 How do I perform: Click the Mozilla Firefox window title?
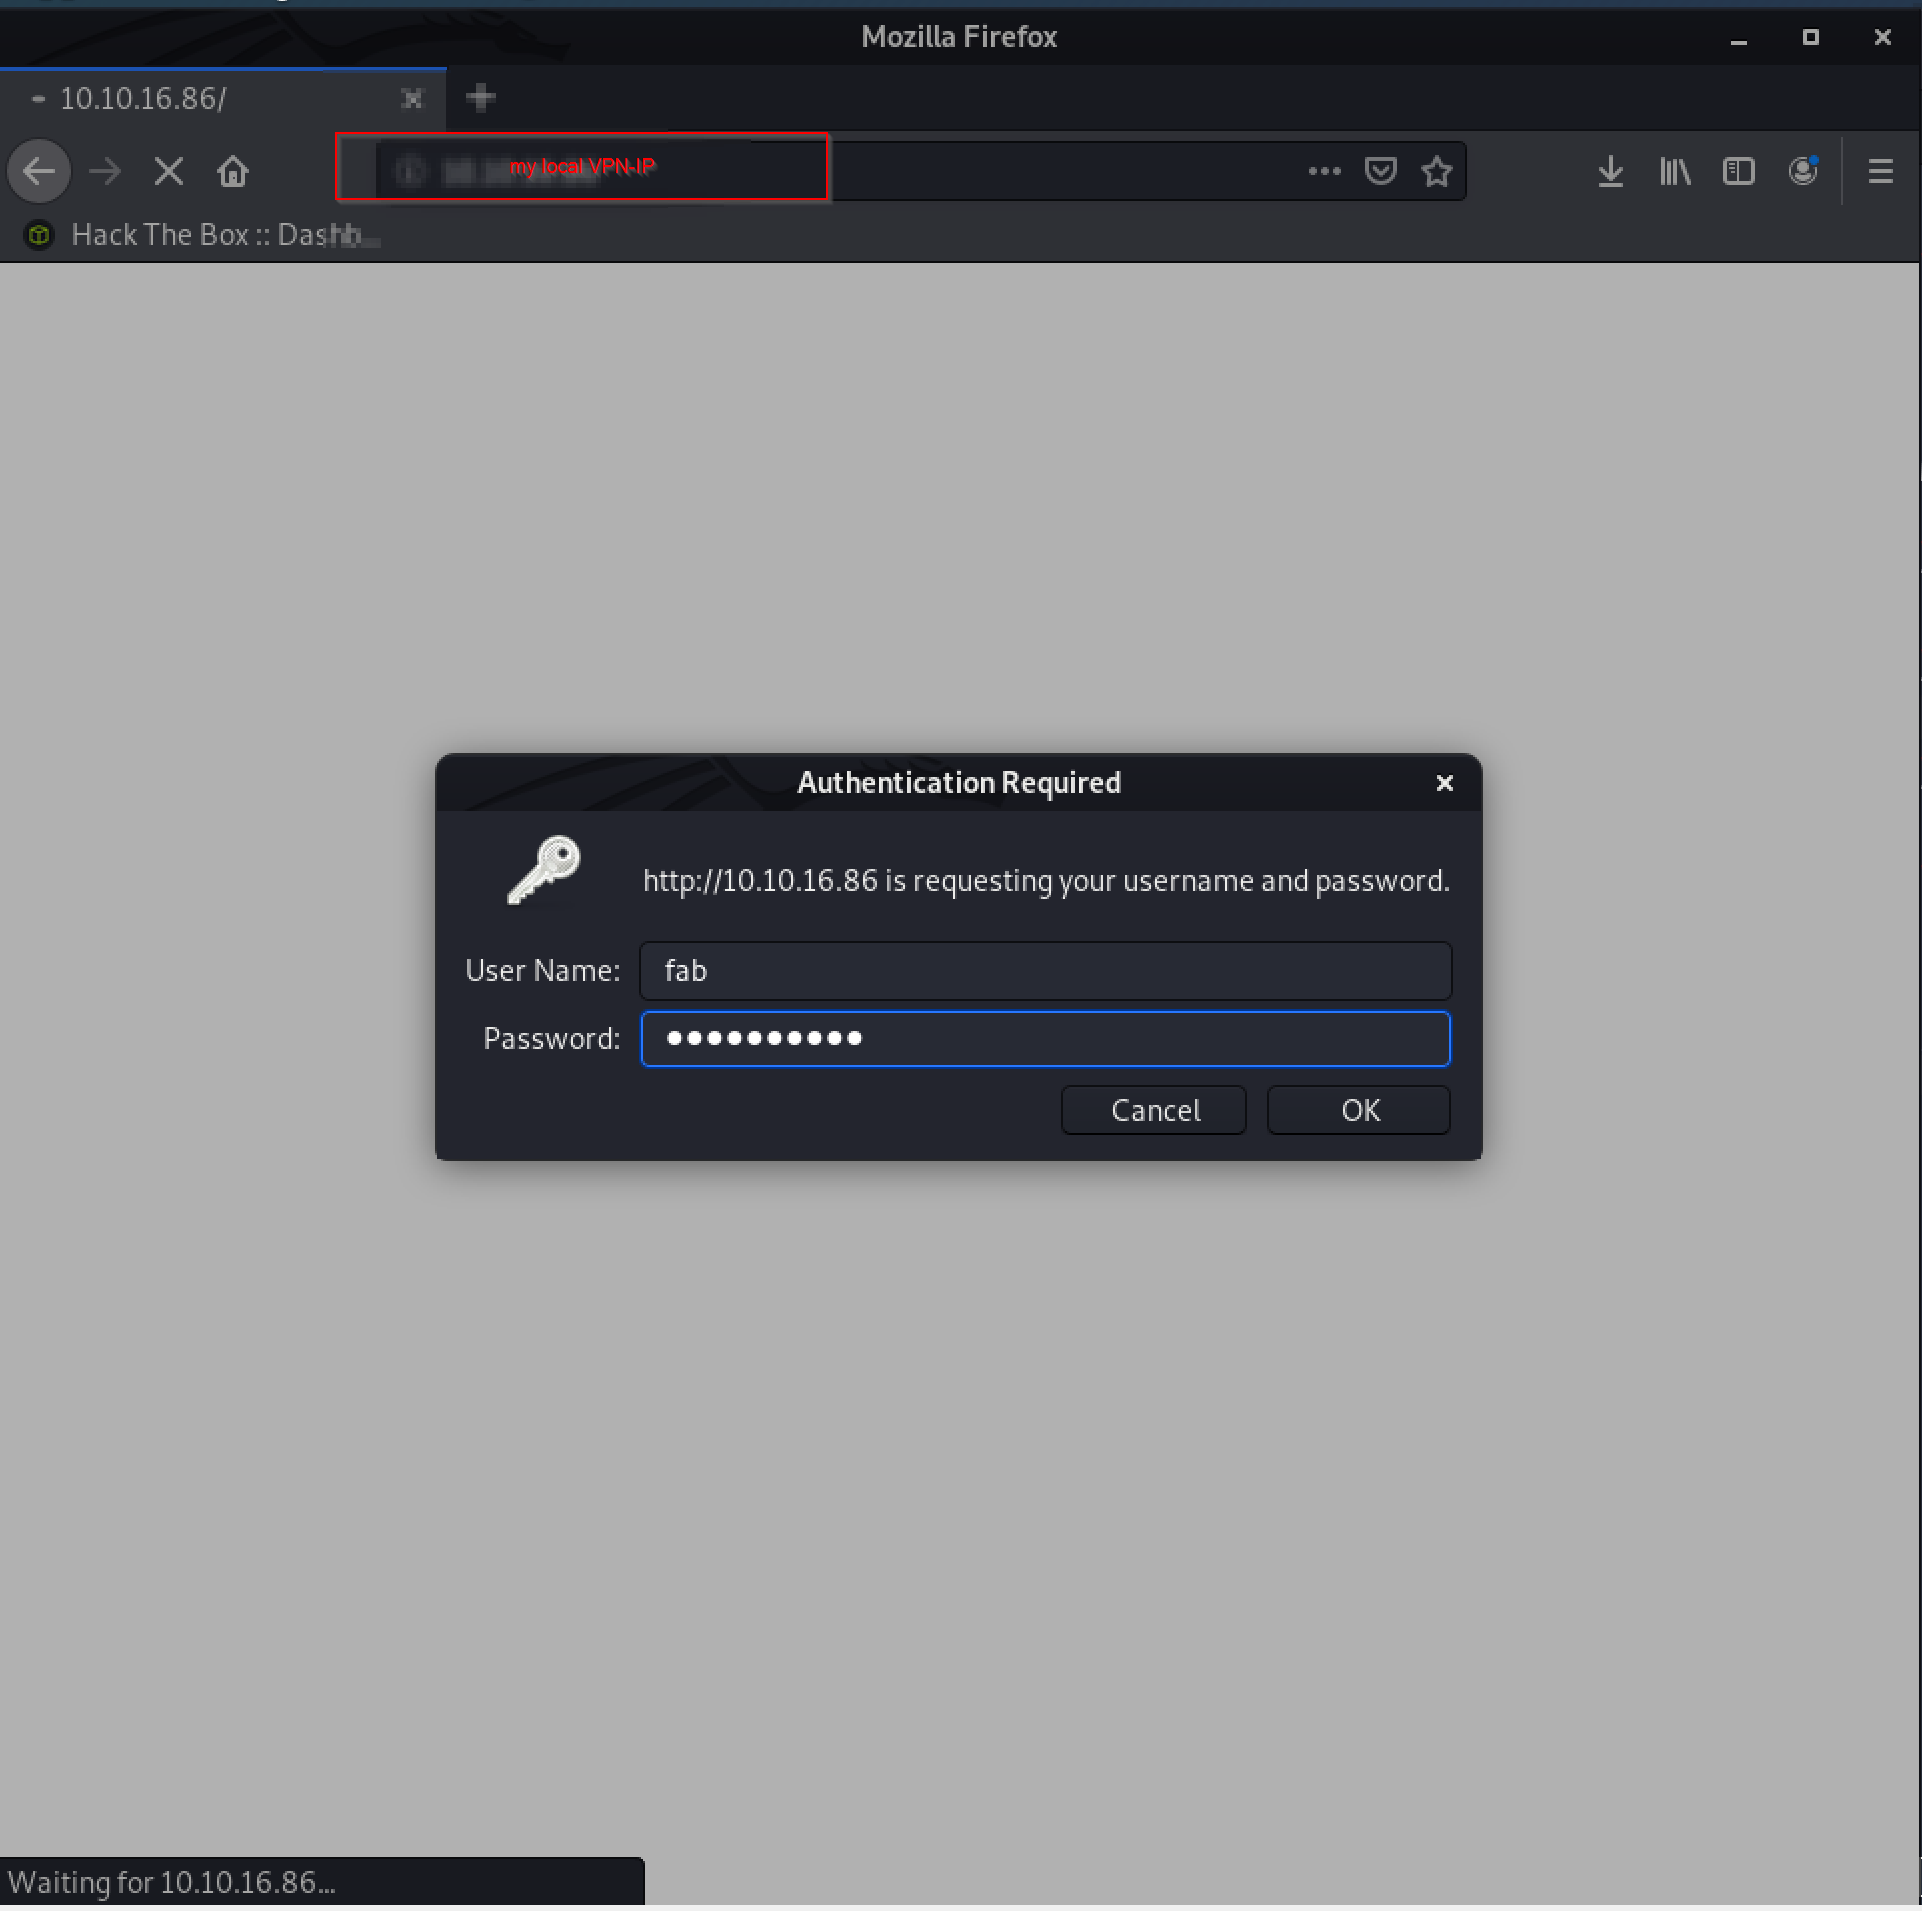pos(959,37)
